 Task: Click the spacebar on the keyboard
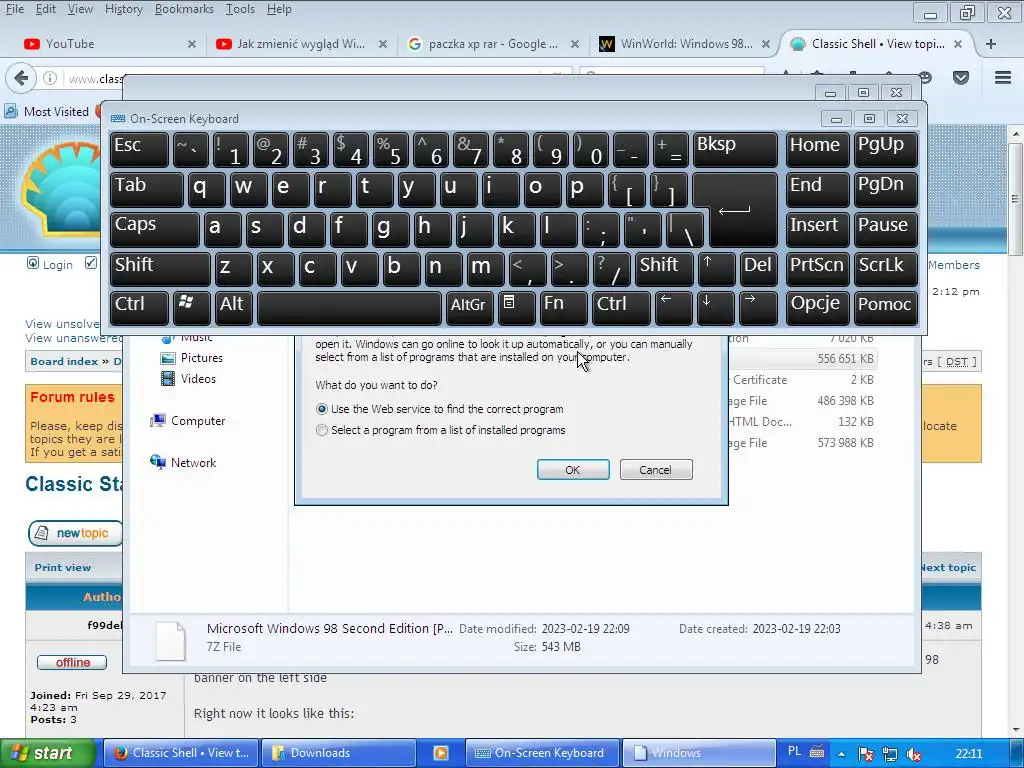pyautogui.click(x=349, y=308)
